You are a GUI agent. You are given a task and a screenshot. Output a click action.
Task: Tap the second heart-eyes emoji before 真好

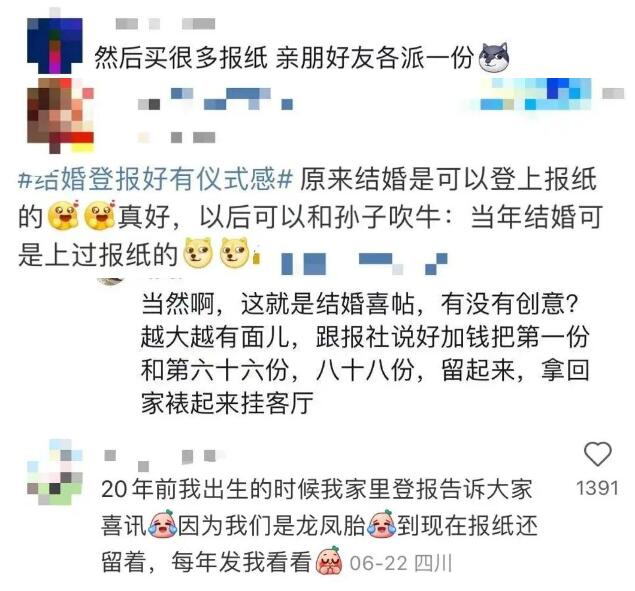(x=100, y=215)
